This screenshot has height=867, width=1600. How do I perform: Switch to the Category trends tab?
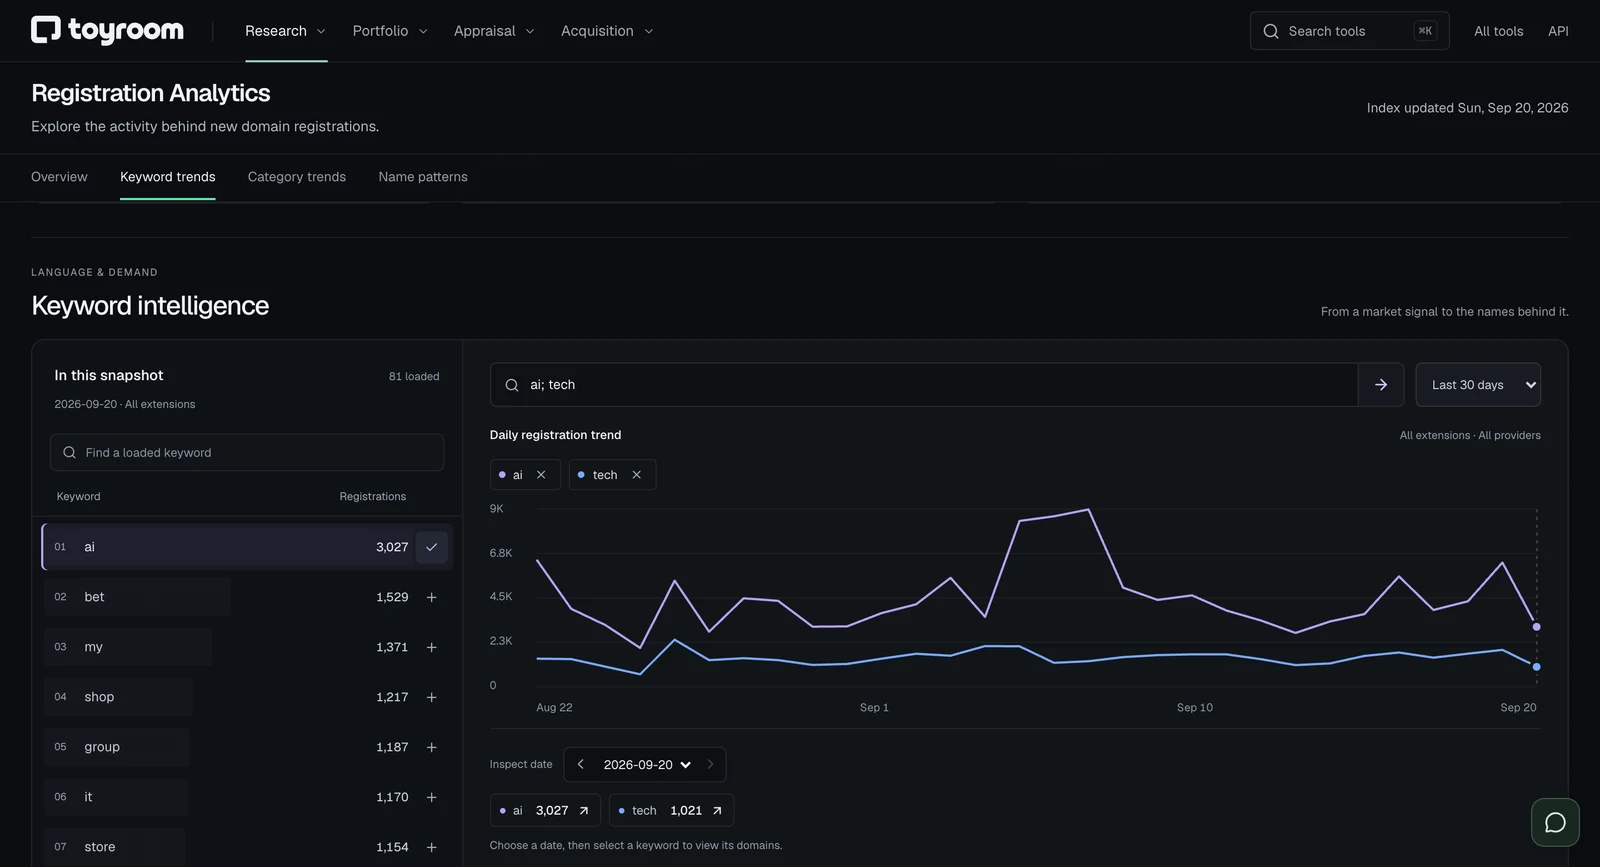coord(297,177)
